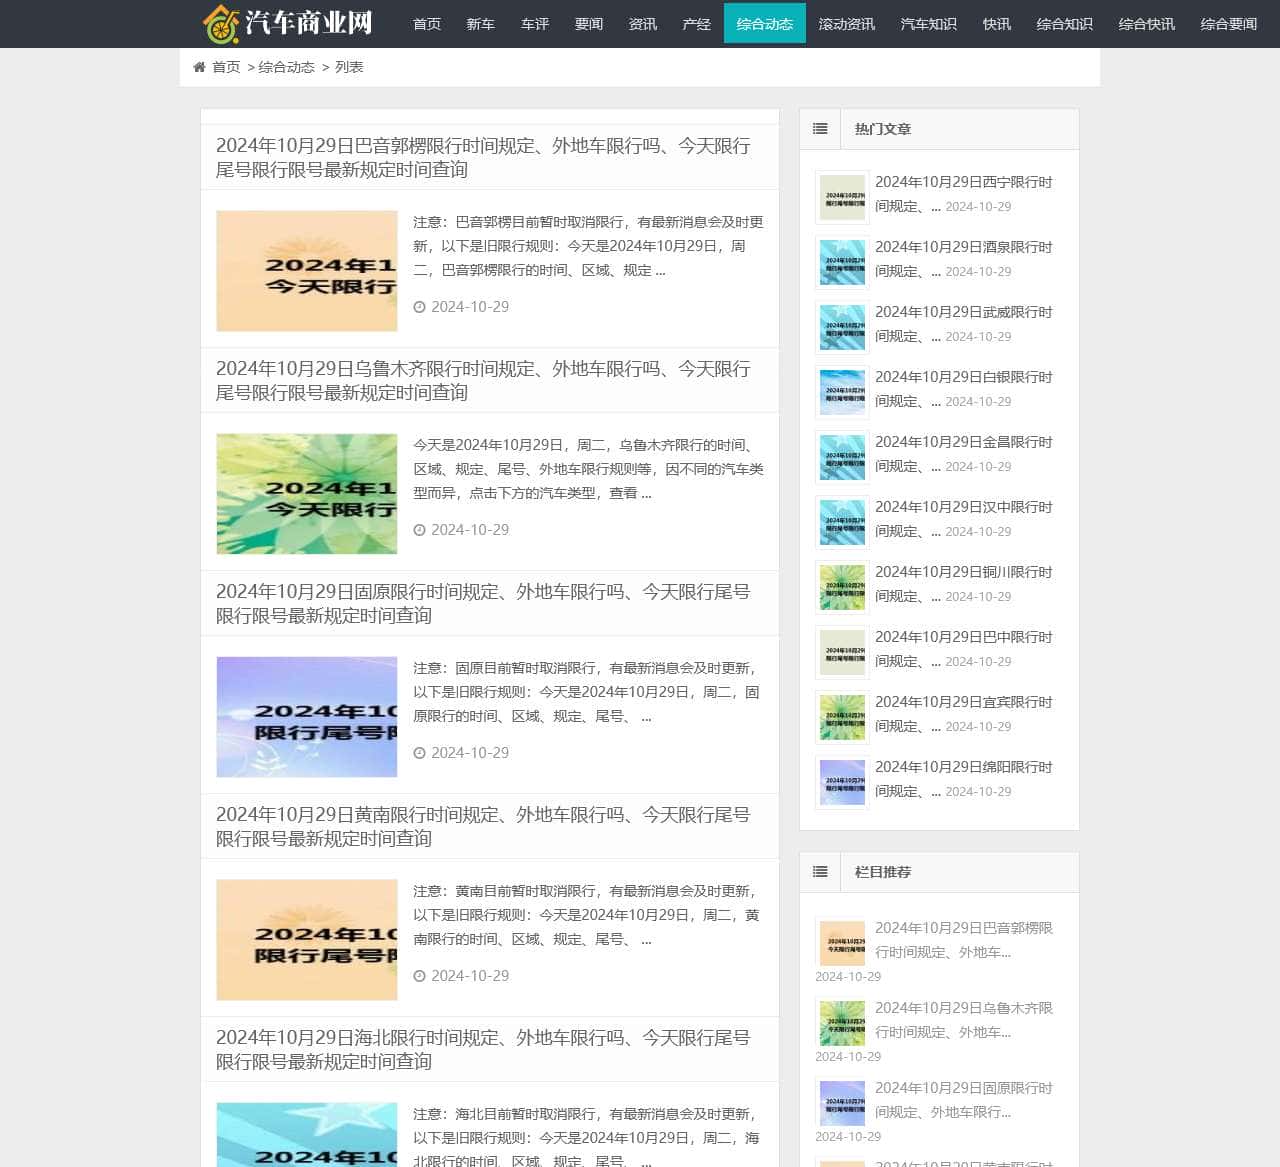This screenshot has height=1167, width=1280.
Task: Open the 西宁限行 hot article link
Action: point(964,194)
